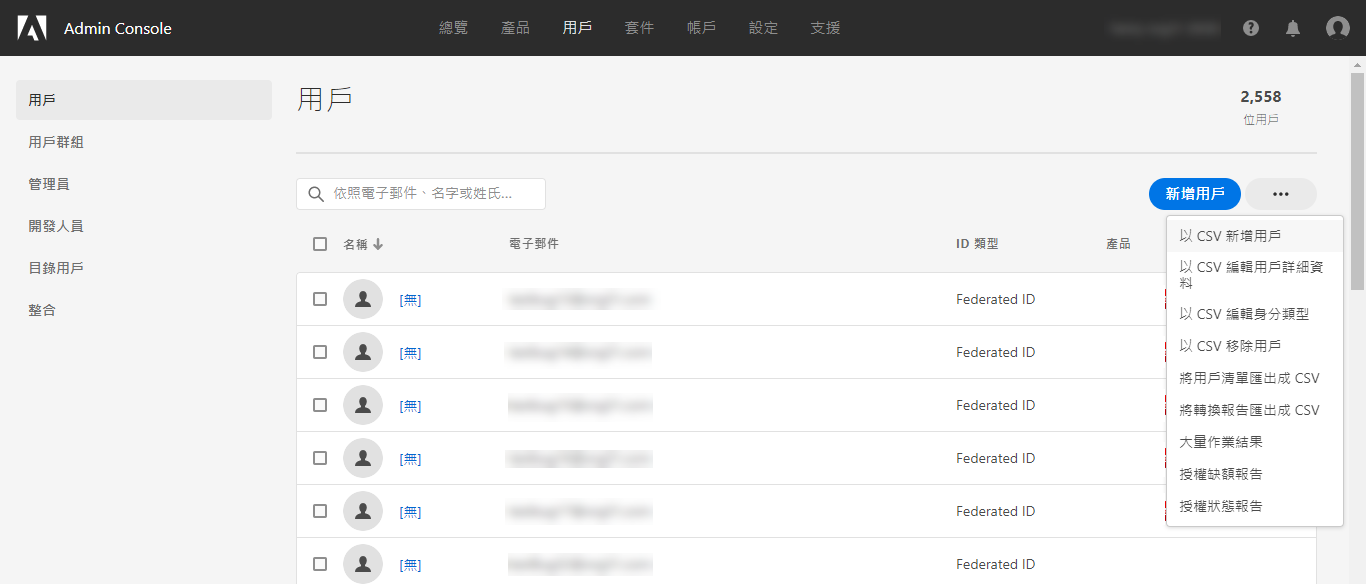Check the first user's row checkbox
The image size is (1366, 584).
pos(320,298)
